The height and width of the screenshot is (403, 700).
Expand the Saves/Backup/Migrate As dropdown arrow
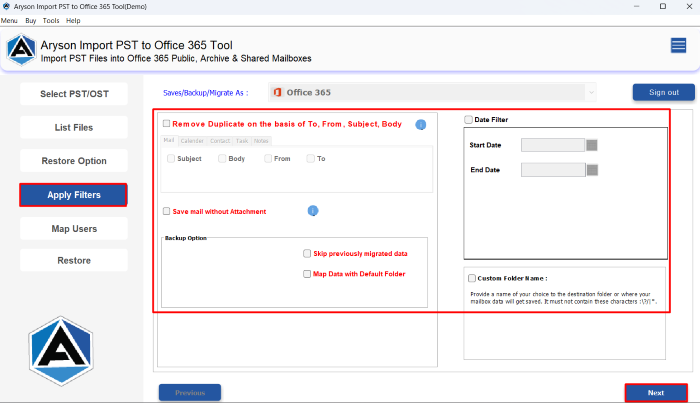point(591,93)
